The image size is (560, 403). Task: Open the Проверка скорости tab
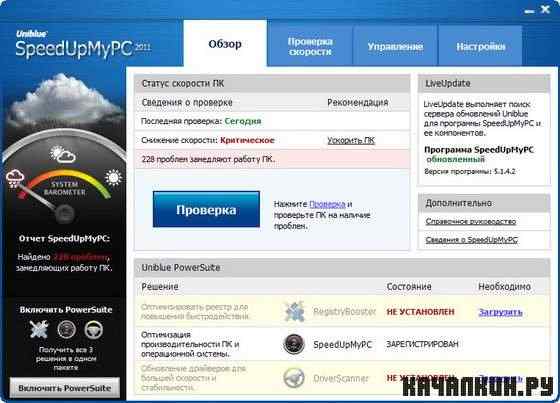310,46
